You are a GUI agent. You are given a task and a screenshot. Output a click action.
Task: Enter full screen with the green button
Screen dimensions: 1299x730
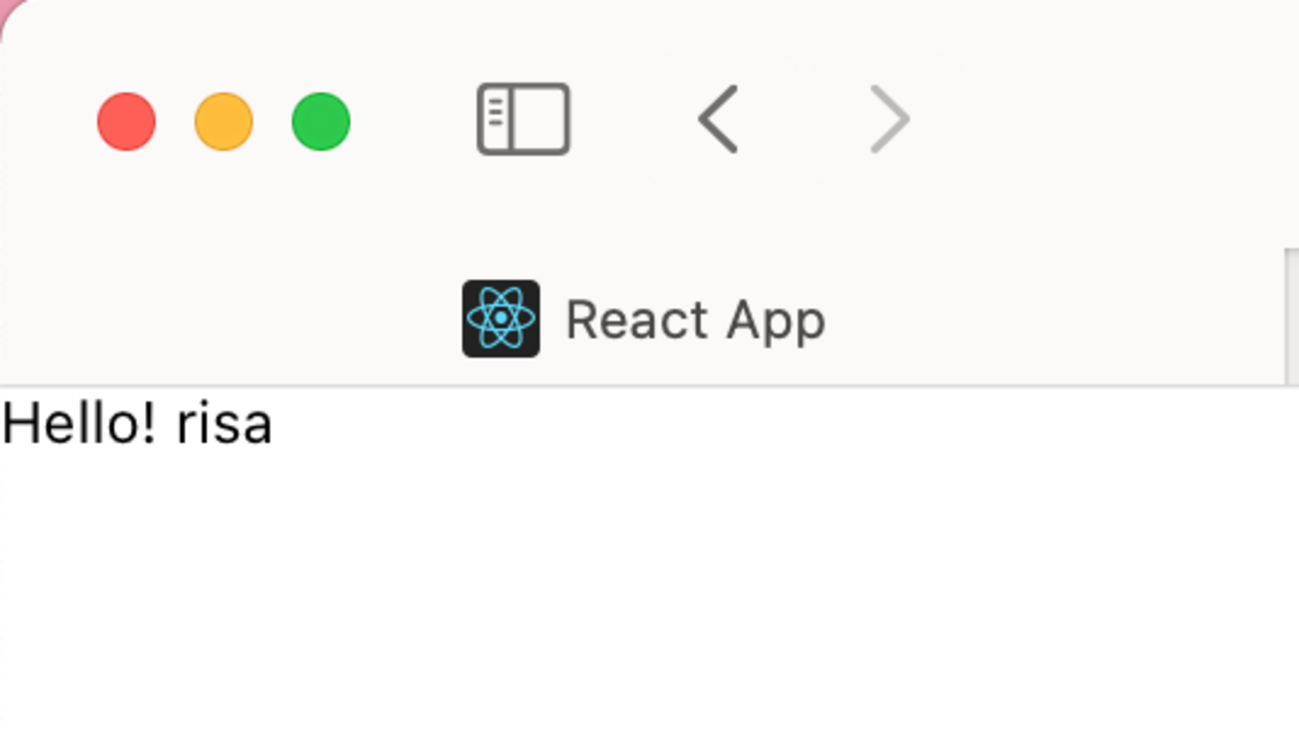[321, 122]
